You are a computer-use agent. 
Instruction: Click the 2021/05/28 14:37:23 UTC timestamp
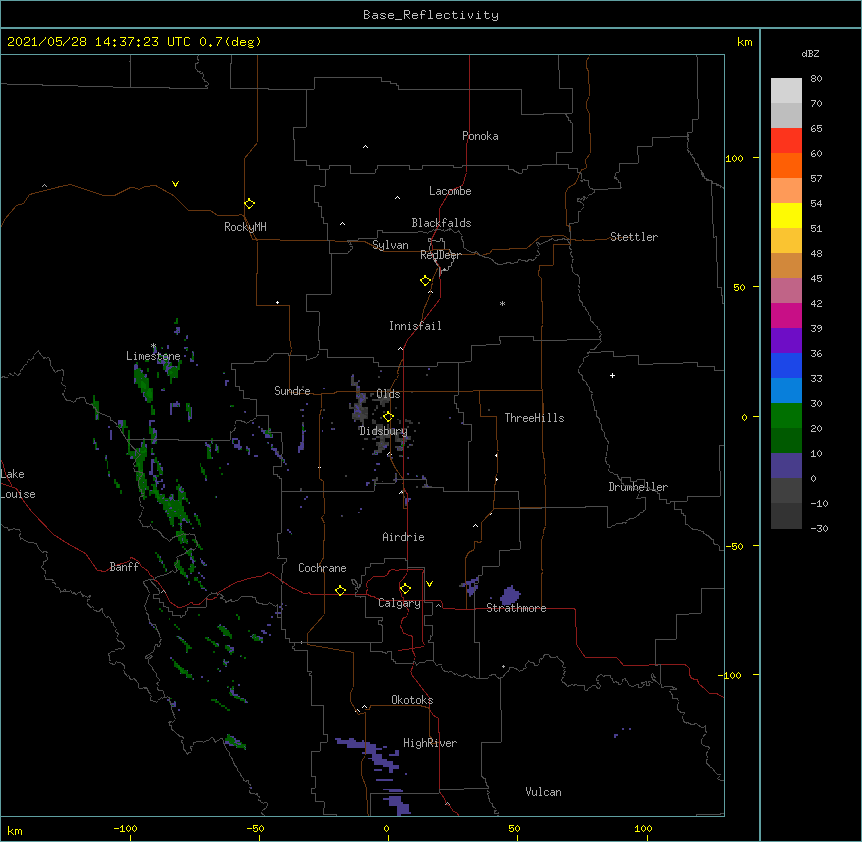pos(99,42)
